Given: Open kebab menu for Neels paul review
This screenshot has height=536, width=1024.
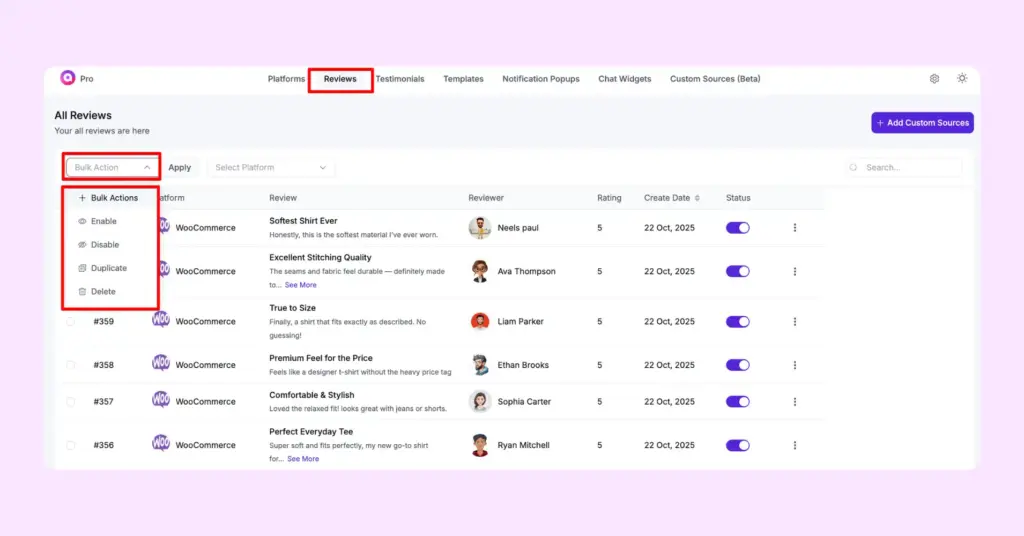Looking at the screenshot, I should (795, 228).
